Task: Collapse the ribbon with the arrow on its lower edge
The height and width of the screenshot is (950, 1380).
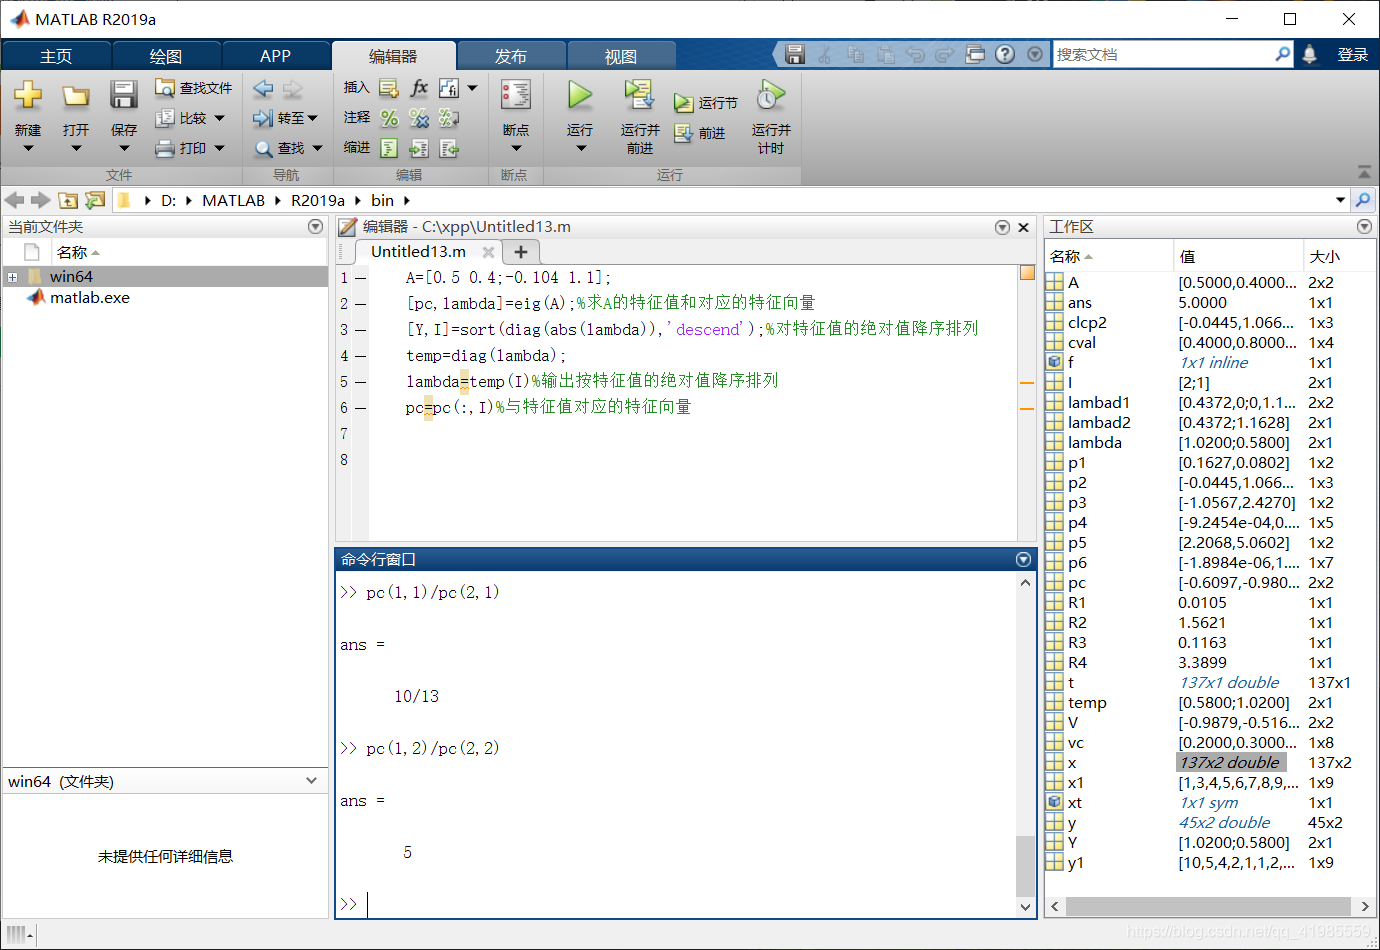Action: tap(1364, 172)
